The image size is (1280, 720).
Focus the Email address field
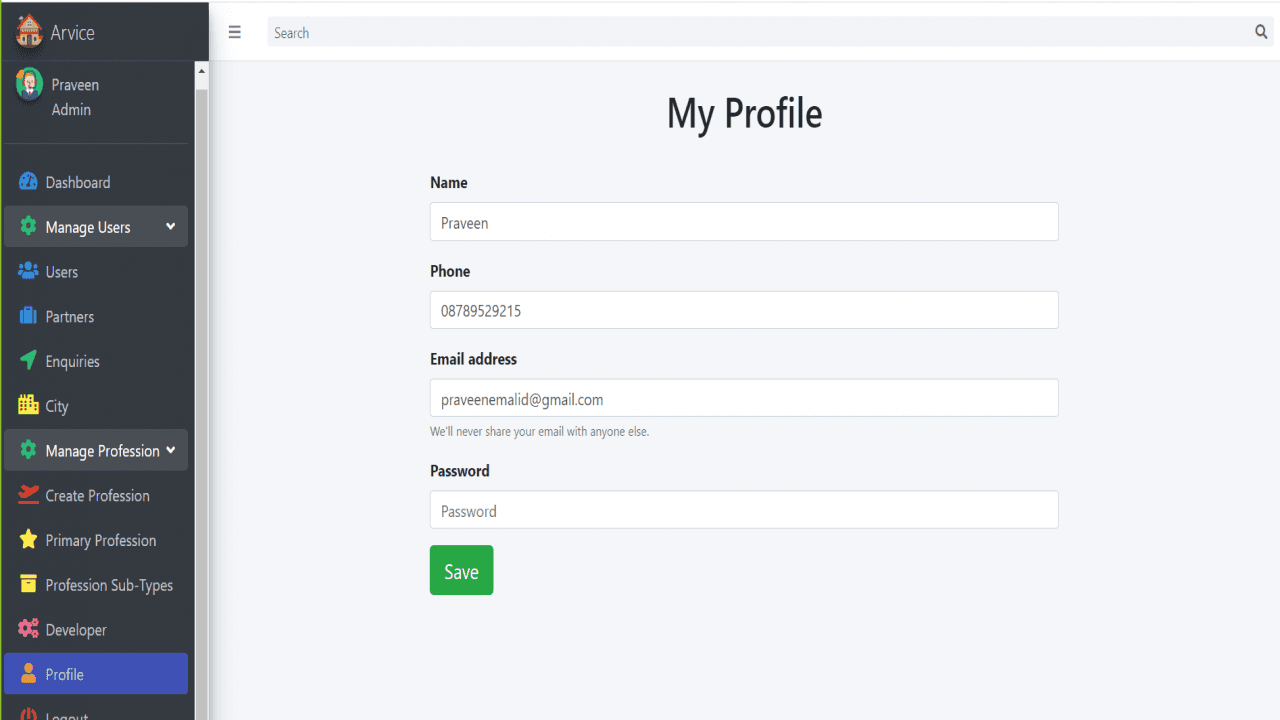point(744,398)
